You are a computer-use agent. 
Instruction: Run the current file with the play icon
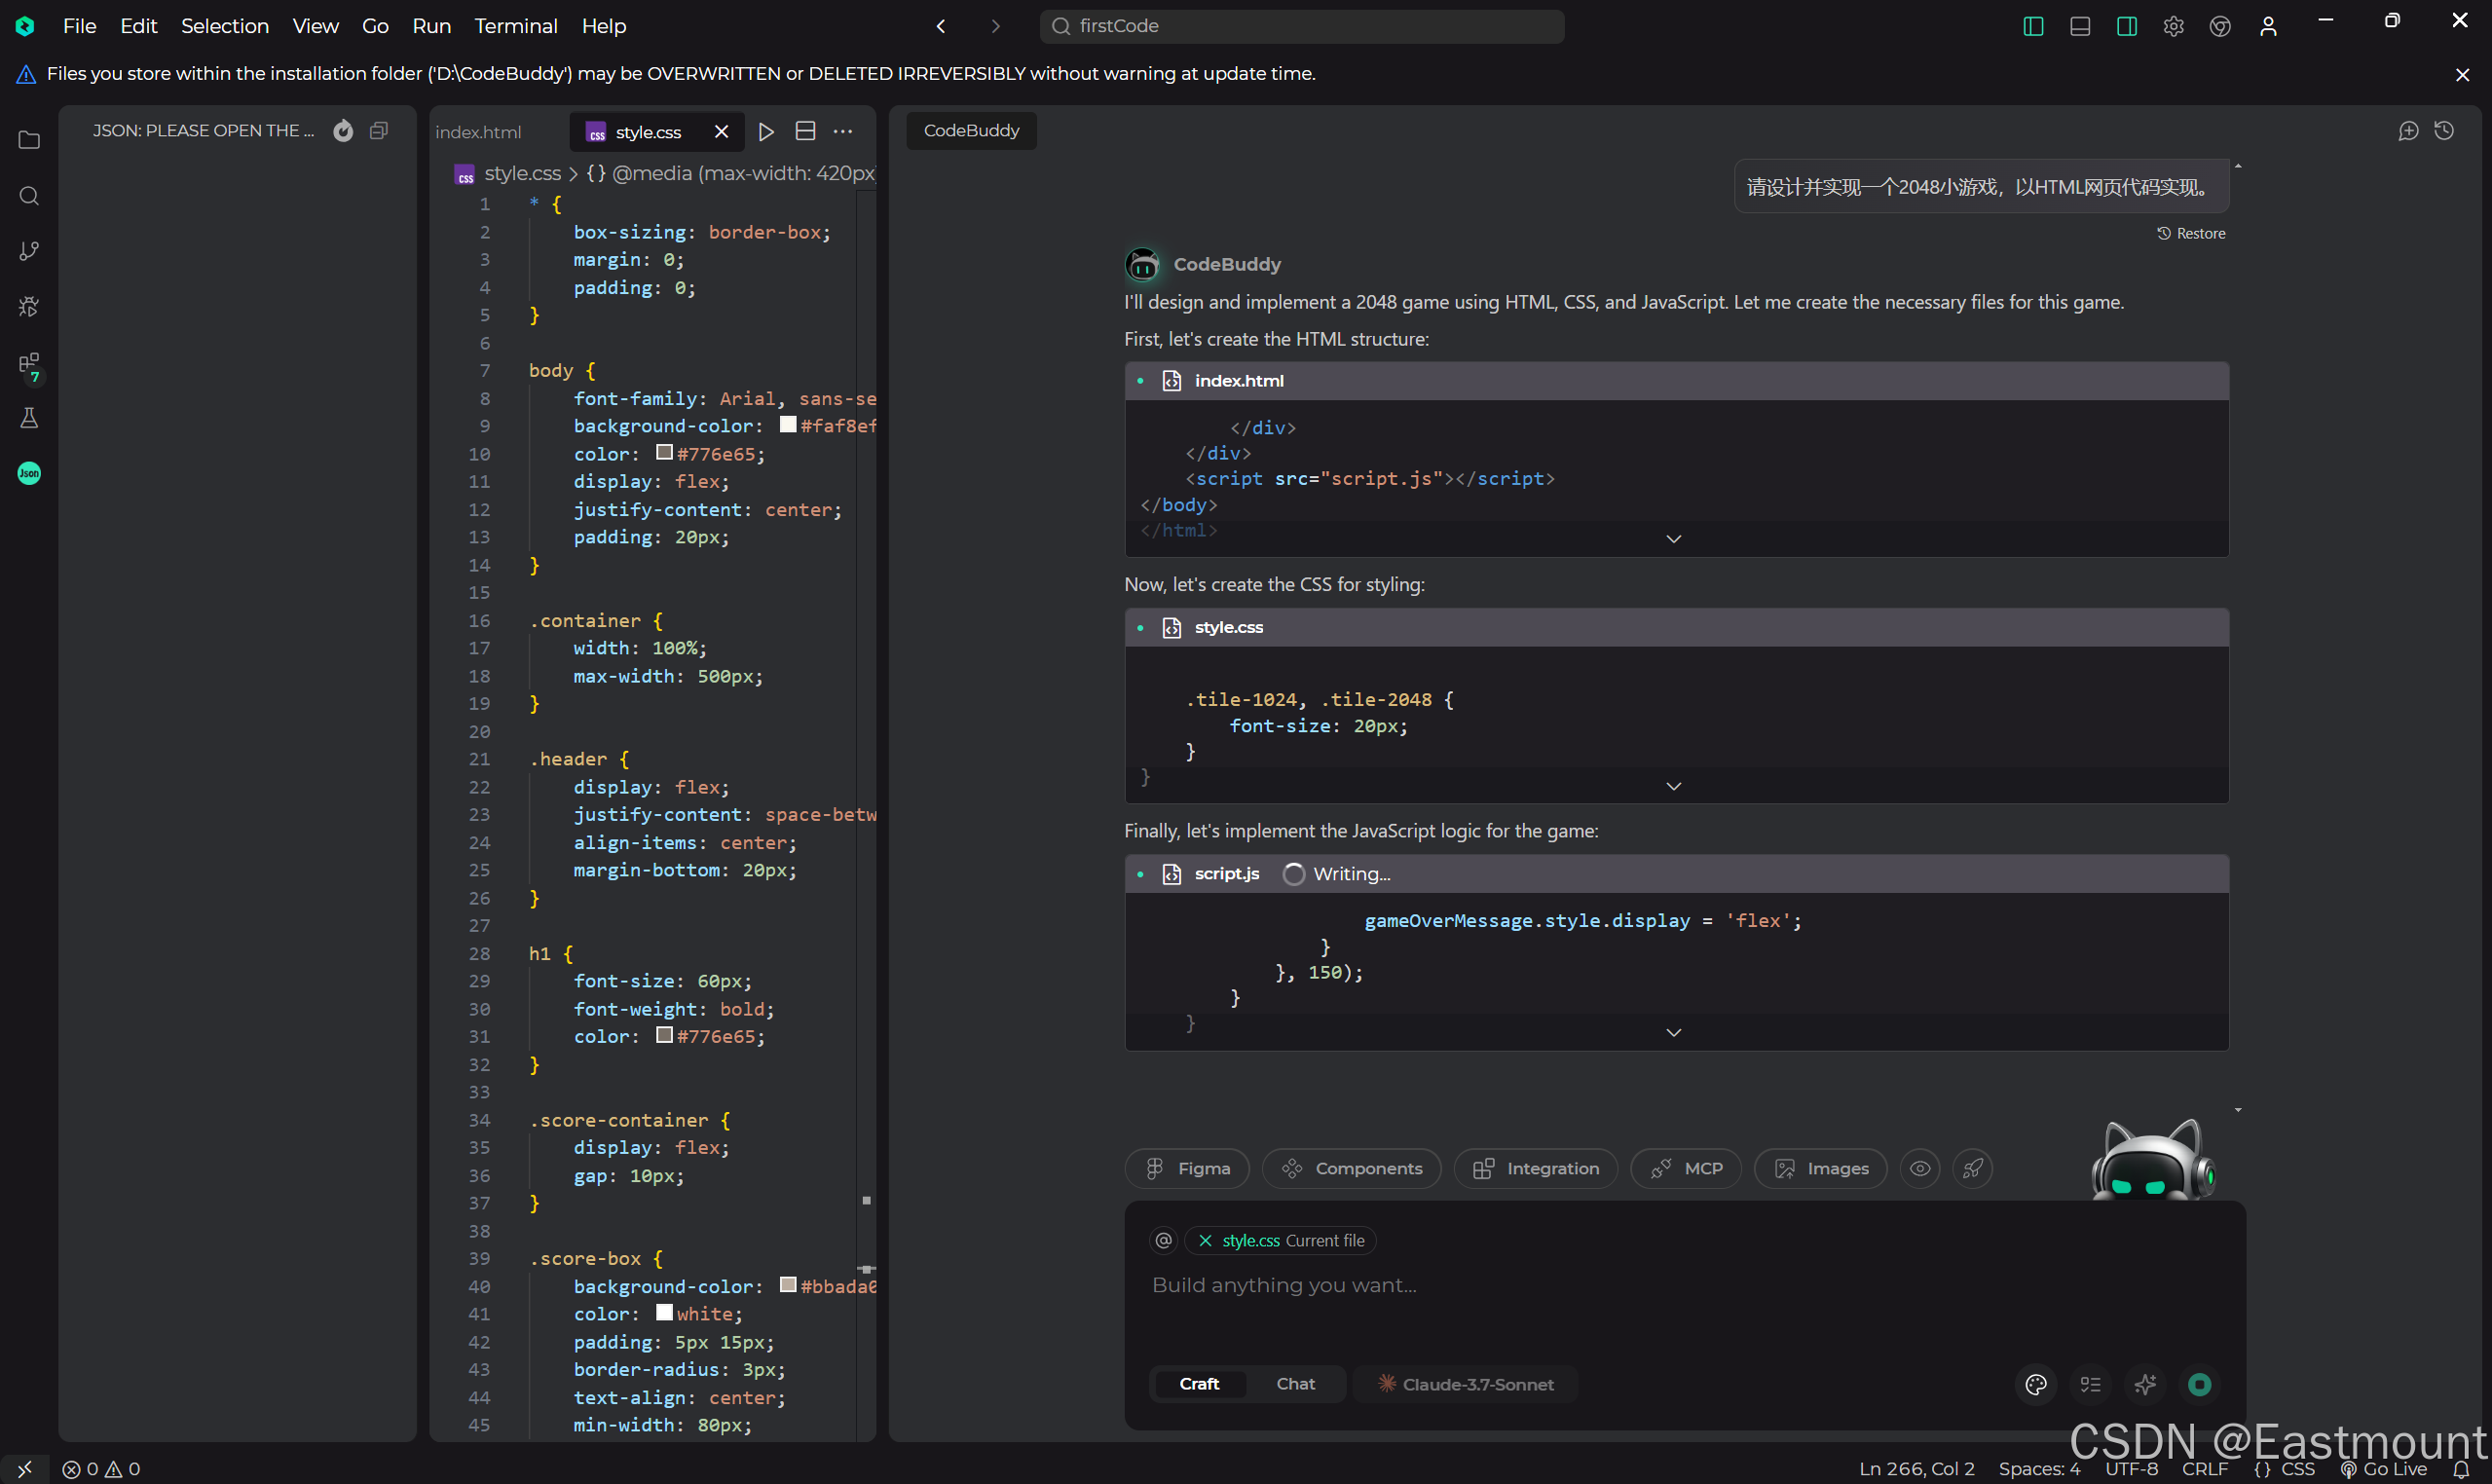tap(766, 131)
